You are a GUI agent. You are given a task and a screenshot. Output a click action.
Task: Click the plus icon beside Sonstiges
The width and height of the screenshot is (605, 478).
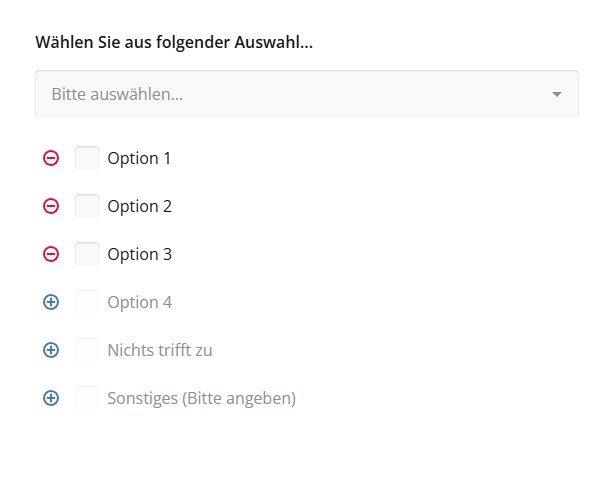click(x=51, y=398)
